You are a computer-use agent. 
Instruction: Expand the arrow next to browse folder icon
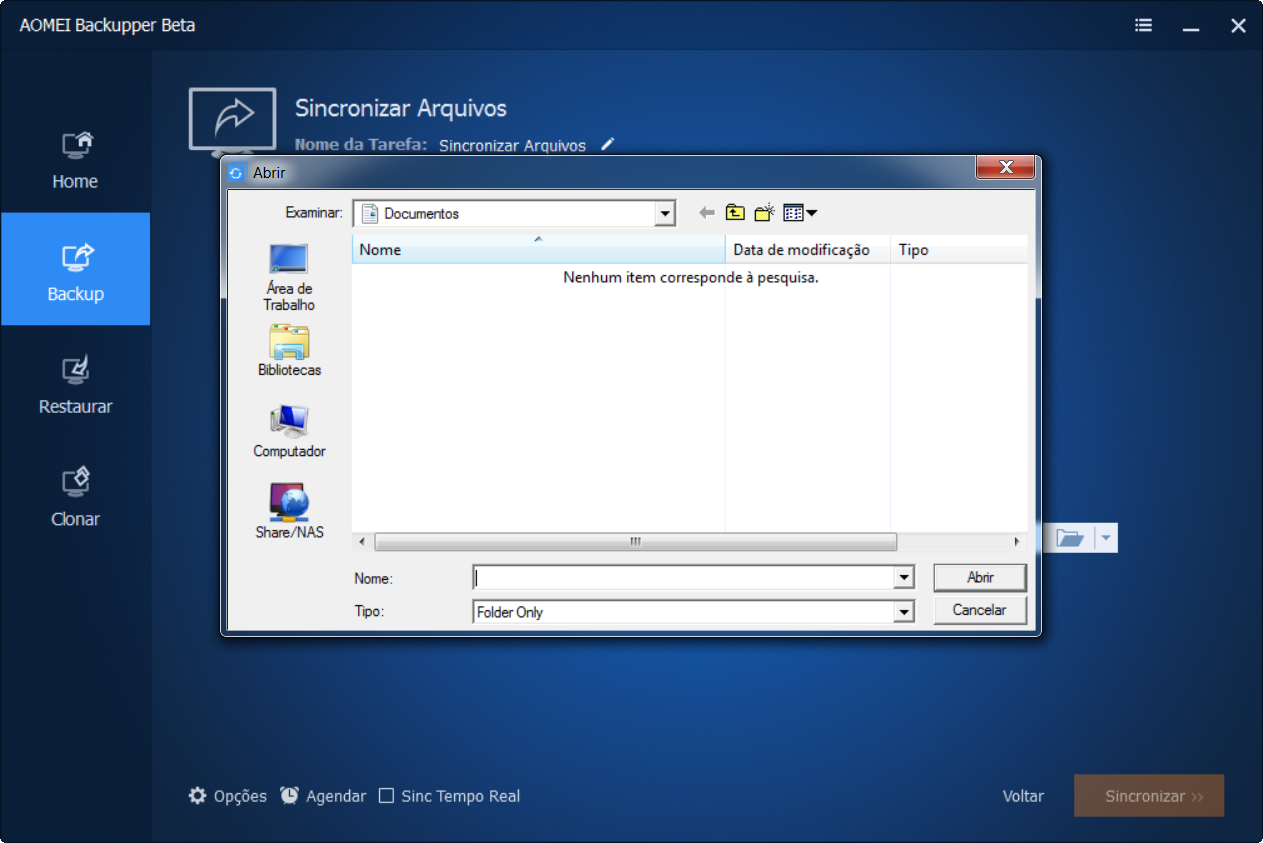[x=1106, y=538]
